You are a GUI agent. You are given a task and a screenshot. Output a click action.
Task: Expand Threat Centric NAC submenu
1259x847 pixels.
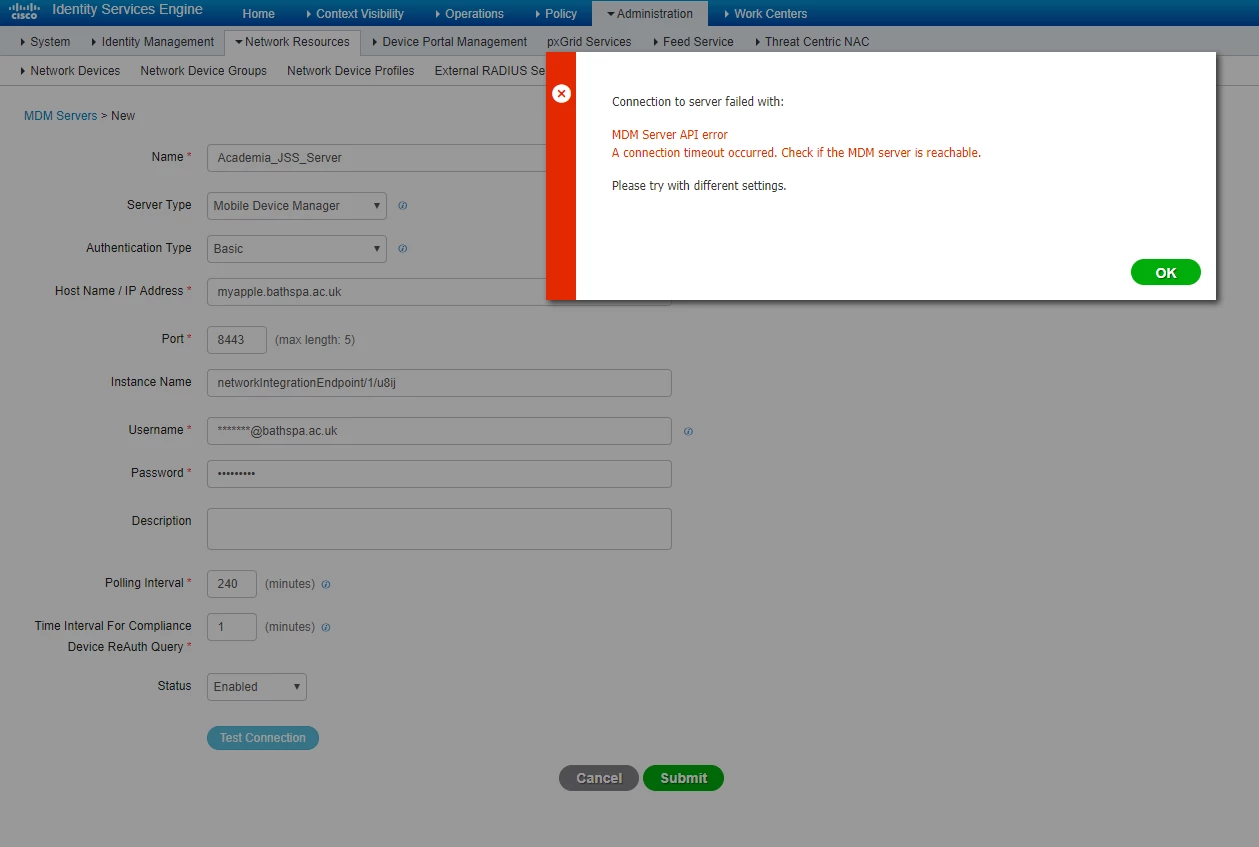[811, 42]
